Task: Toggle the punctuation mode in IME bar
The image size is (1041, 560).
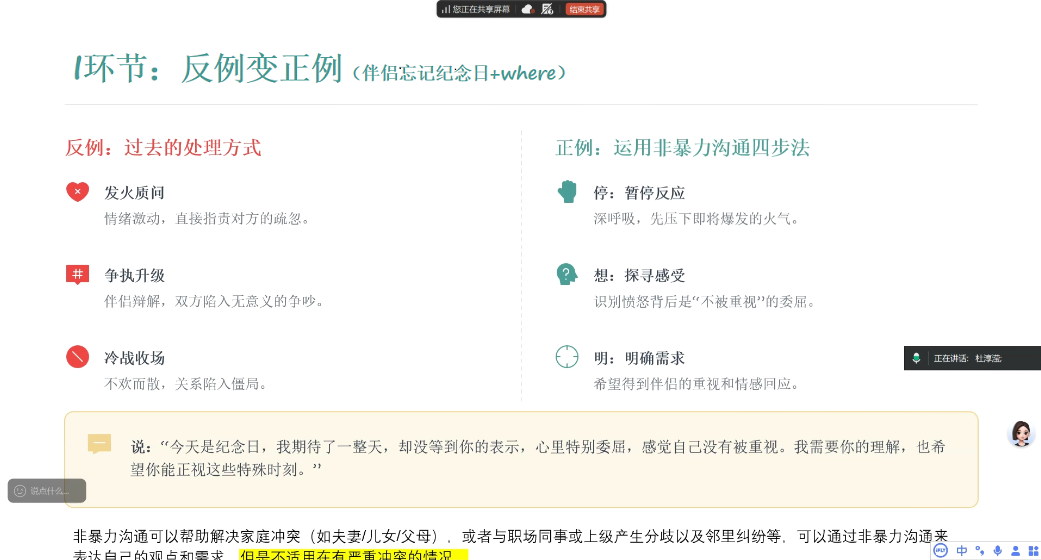Action: click(980, 551)
